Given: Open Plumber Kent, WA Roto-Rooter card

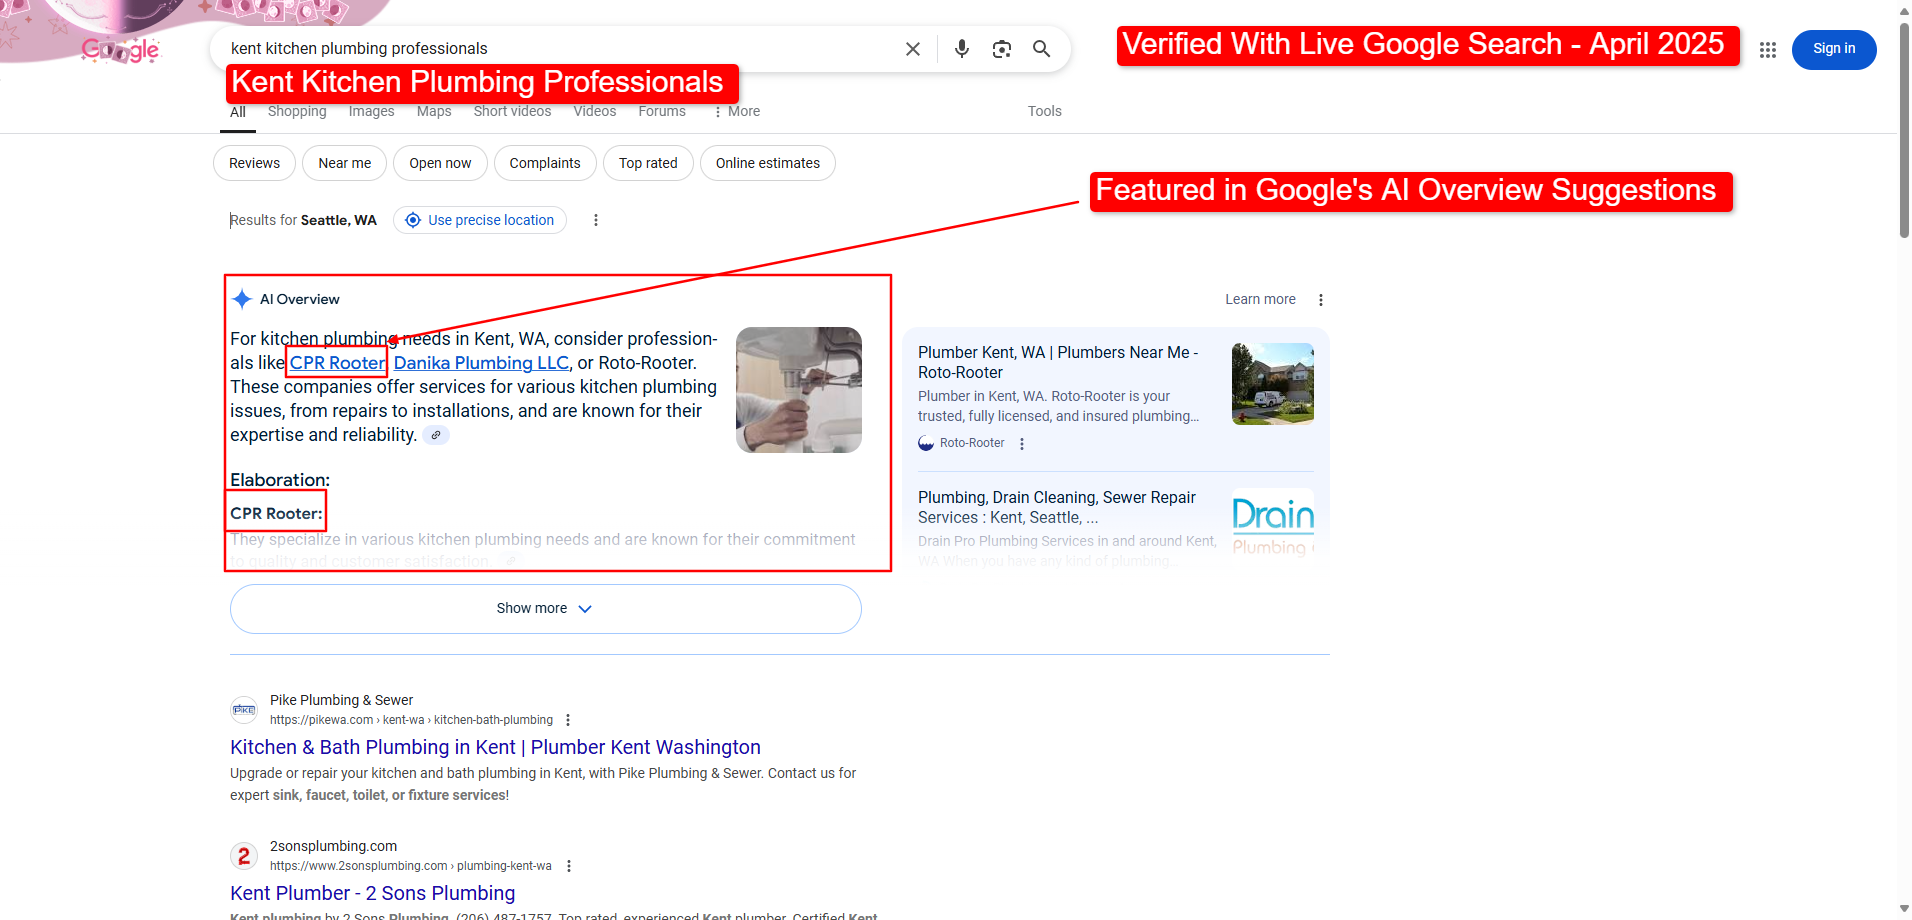Looking at the screenshot, I should click(1058, 362).
